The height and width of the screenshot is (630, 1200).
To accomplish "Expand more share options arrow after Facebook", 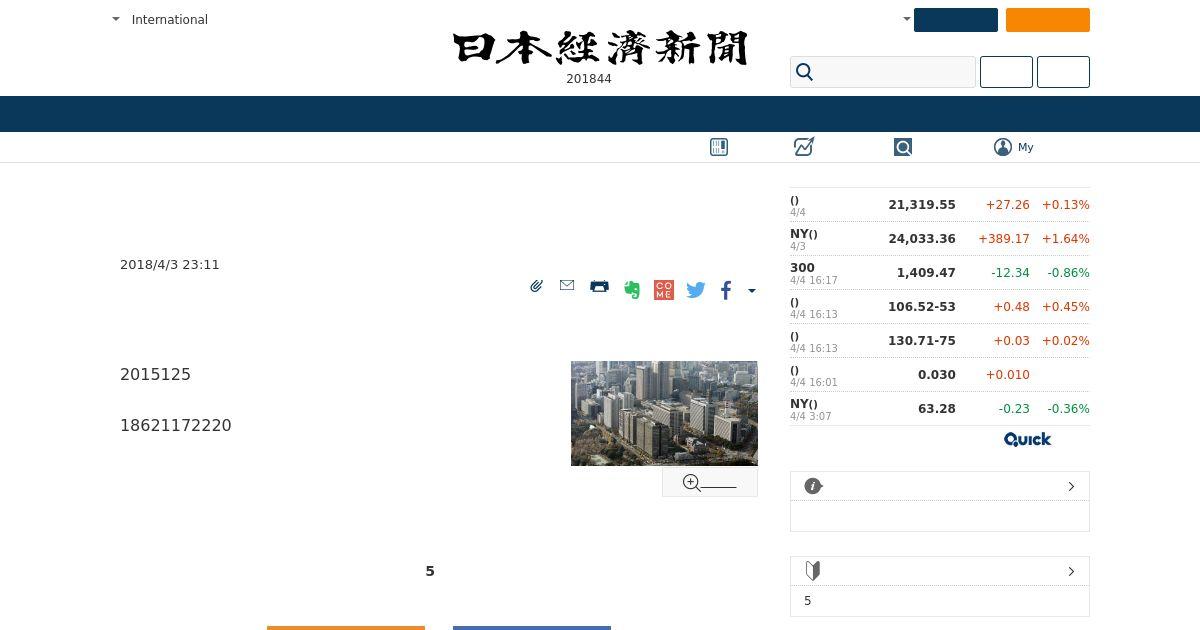I will (x=752, y=291).
